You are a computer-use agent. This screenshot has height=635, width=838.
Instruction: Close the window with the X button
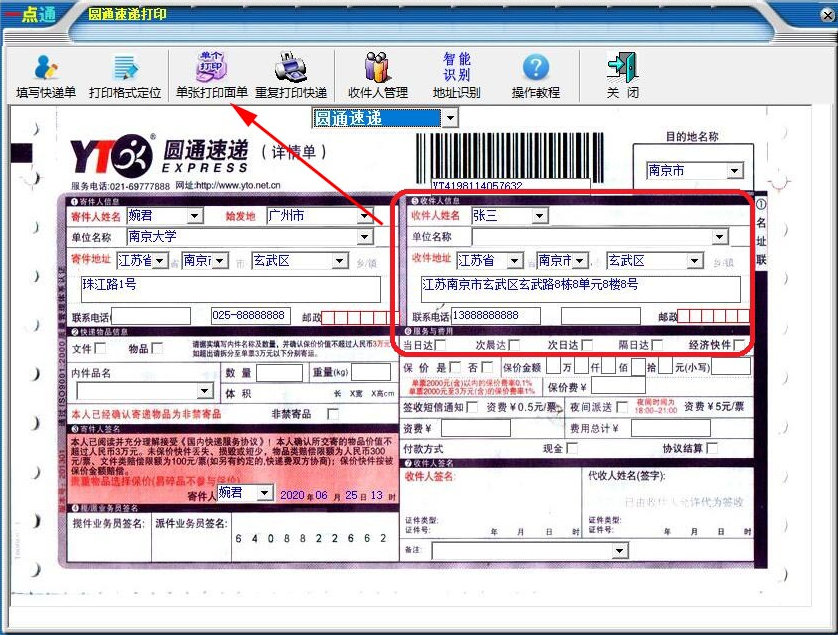coord(828,15)
